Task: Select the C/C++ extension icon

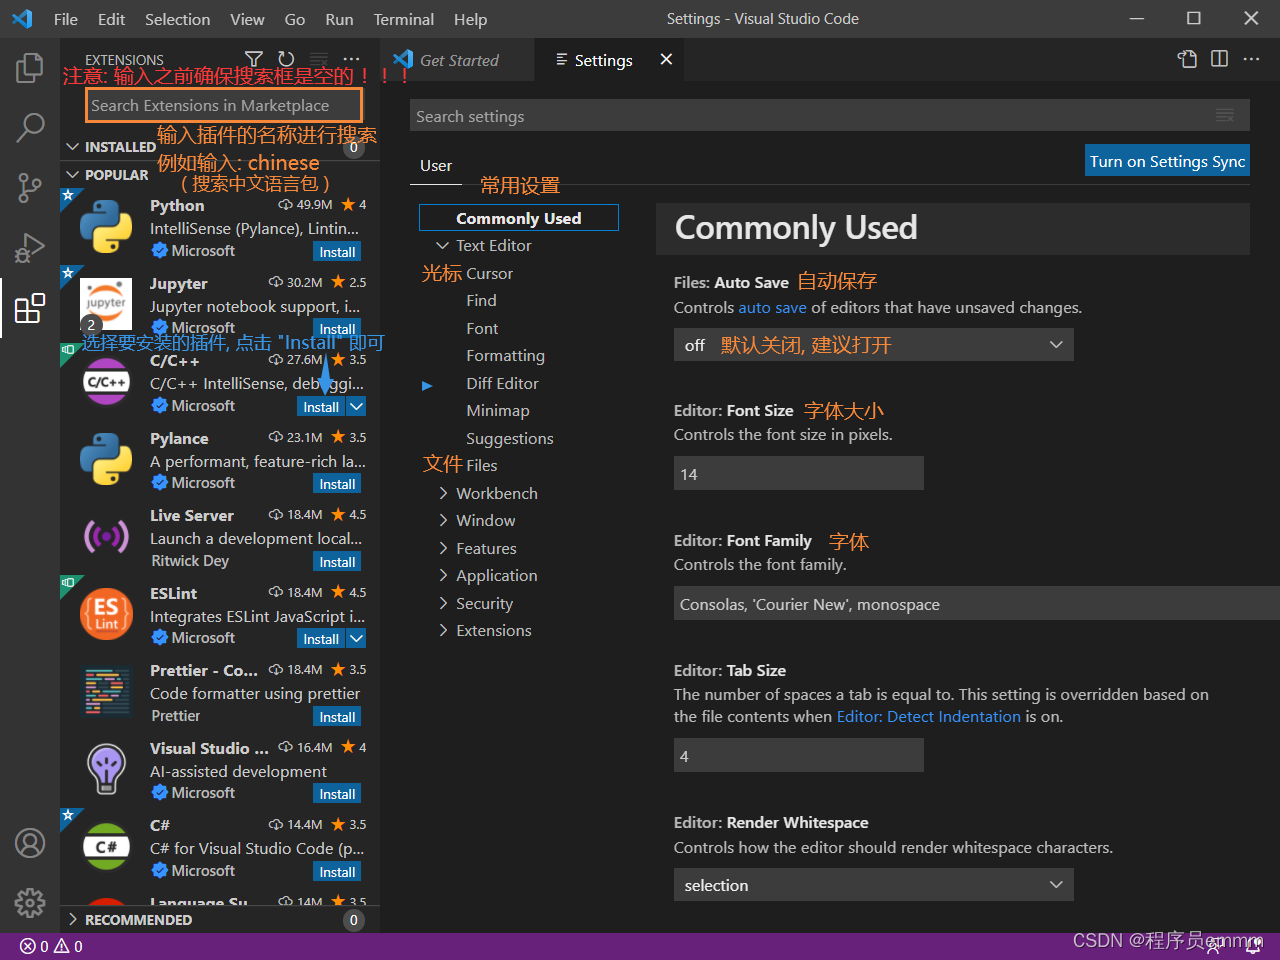Action: tap(106, 381)
